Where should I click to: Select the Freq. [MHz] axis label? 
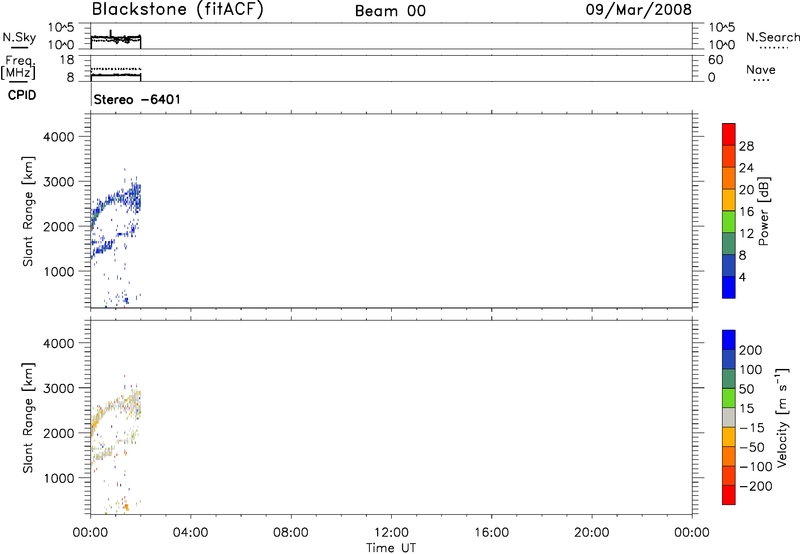pyautogui.click(x=18, y=68)
